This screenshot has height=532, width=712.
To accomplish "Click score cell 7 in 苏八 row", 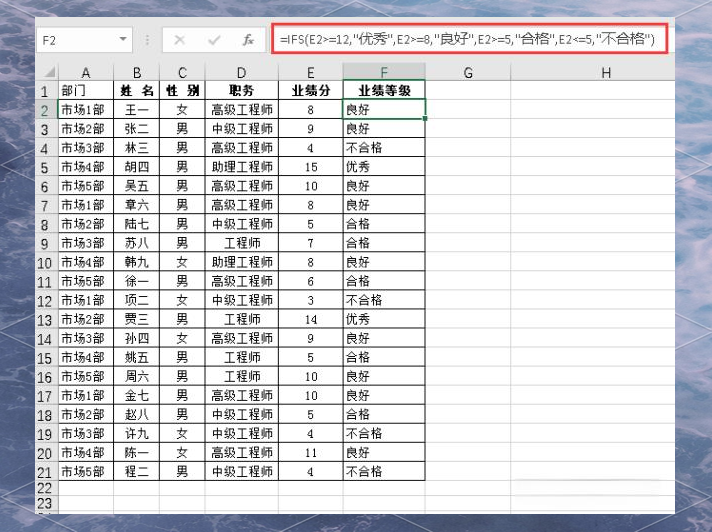I will pos(311,243).
